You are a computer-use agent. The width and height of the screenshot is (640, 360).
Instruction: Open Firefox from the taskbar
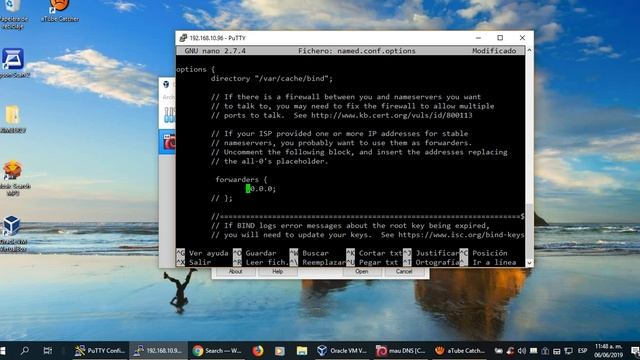tap(258, 351)
